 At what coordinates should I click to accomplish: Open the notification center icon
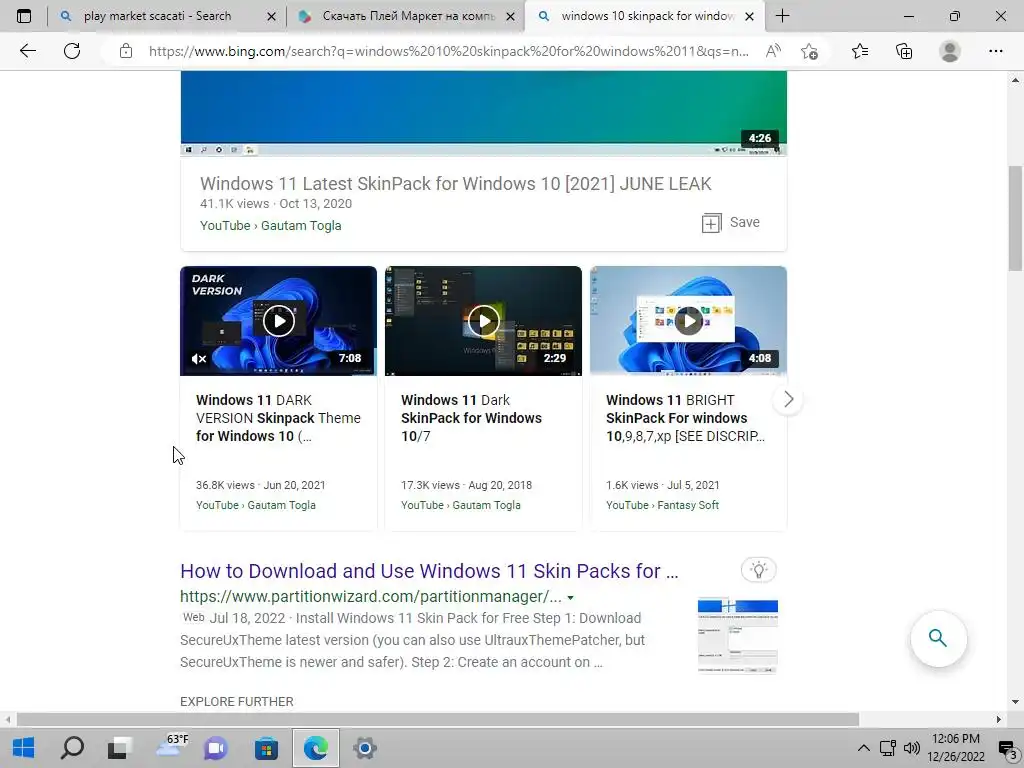pos(1007,749)
